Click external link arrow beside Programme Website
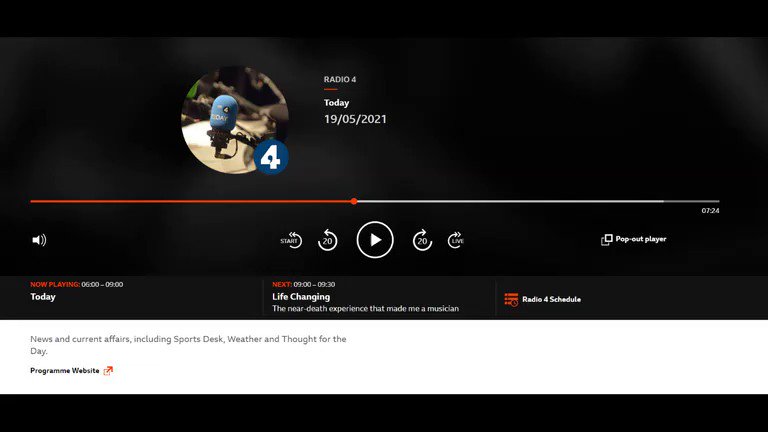 click(x=108, y=370)
